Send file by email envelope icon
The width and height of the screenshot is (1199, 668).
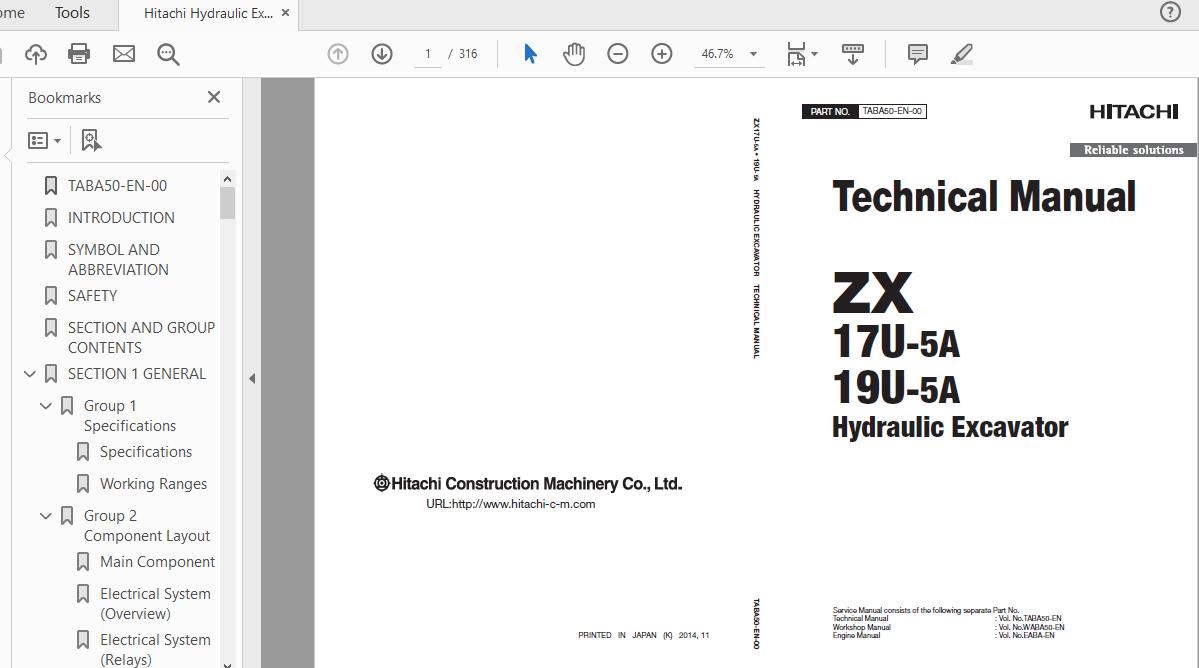(x=124, y=54)
